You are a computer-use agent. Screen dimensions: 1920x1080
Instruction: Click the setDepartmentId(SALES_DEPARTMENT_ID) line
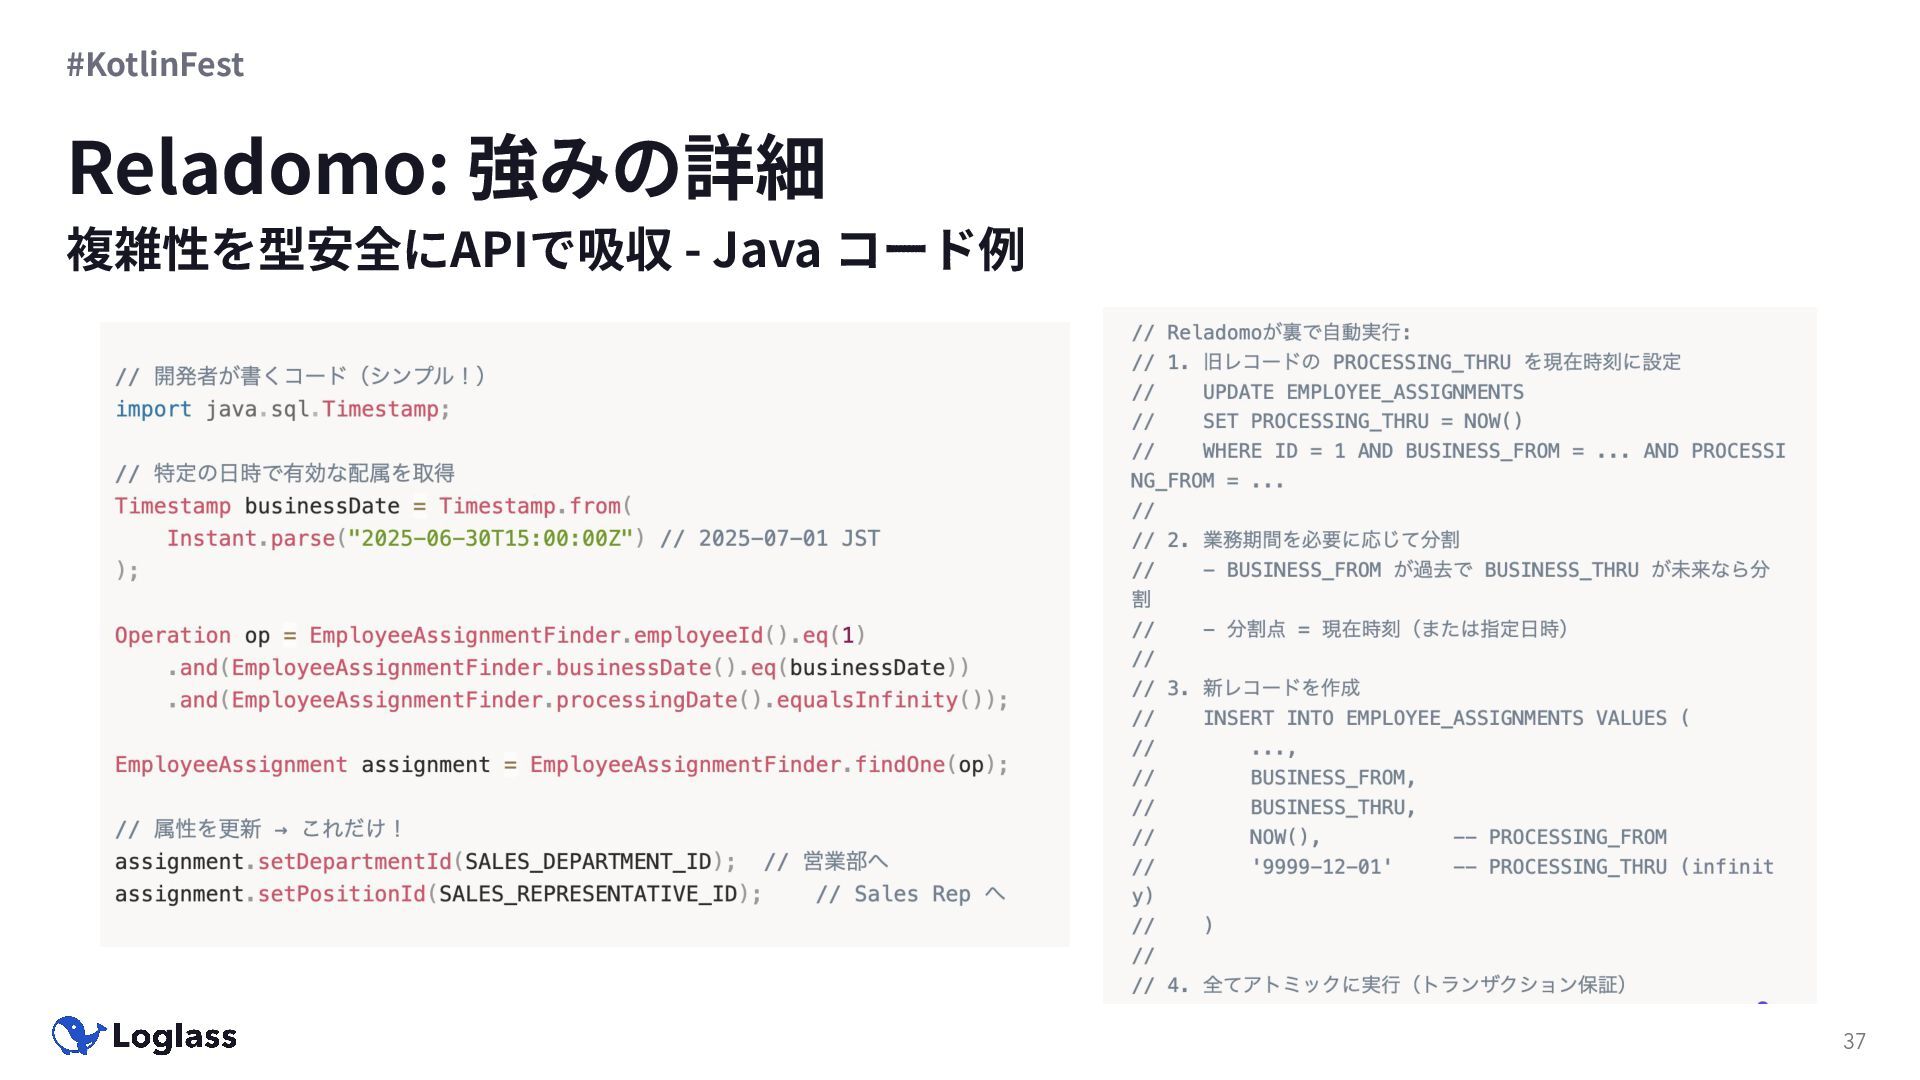click(x=425, y=862)
